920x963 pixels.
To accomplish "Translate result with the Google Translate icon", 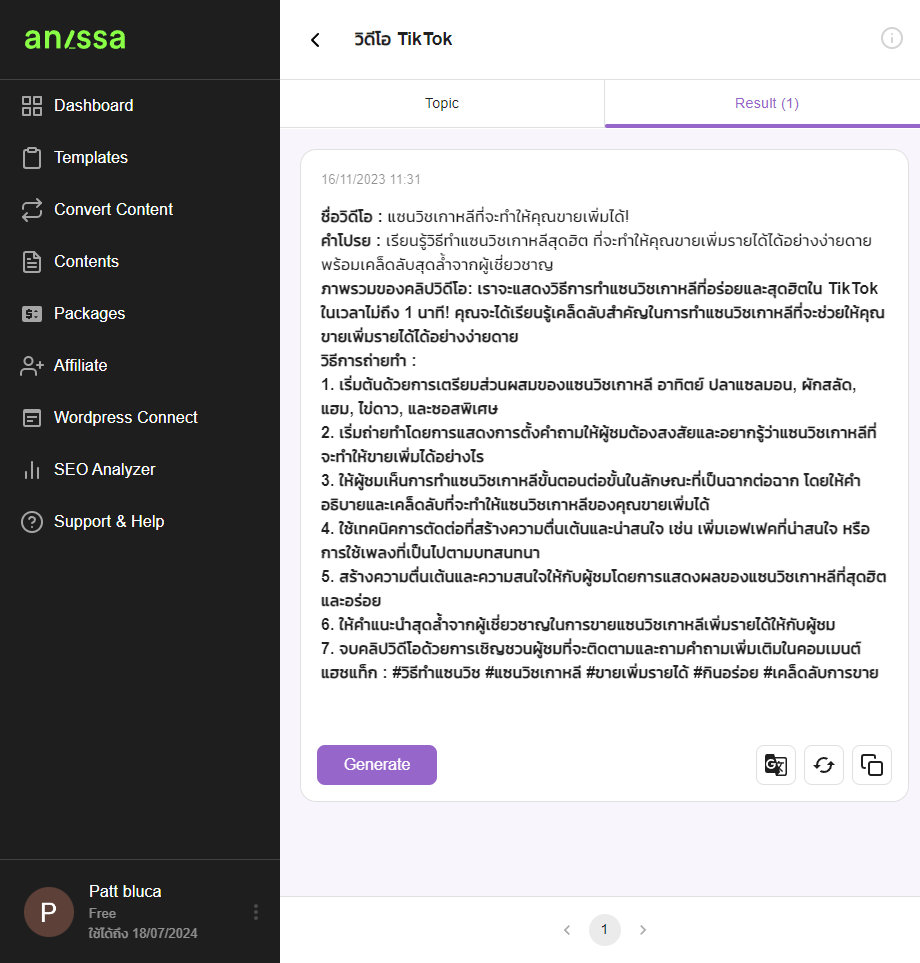I will (x=775, y=765).
